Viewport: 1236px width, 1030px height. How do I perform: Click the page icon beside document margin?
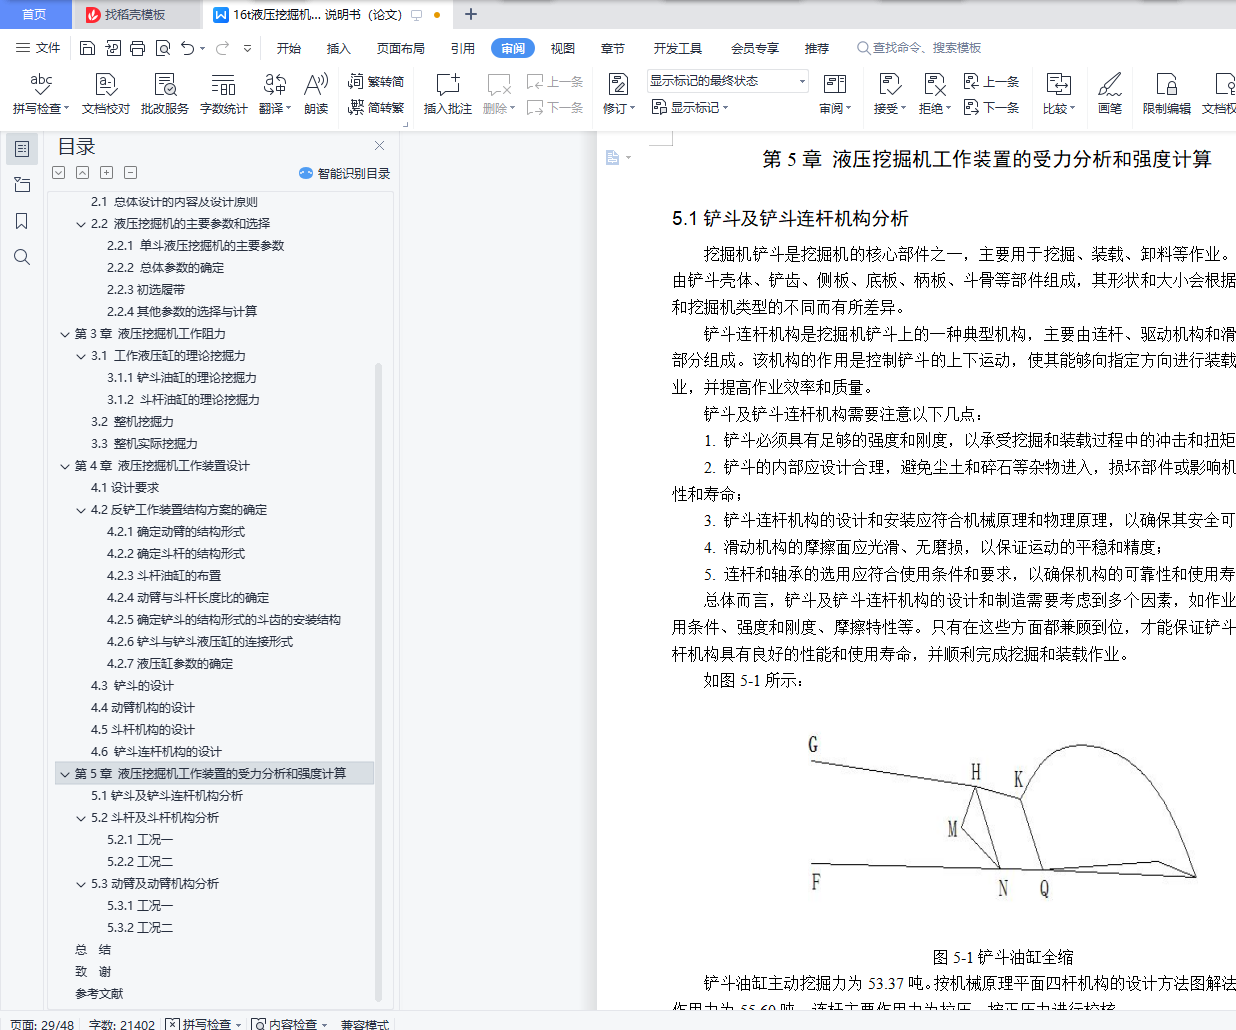(613, 157)
